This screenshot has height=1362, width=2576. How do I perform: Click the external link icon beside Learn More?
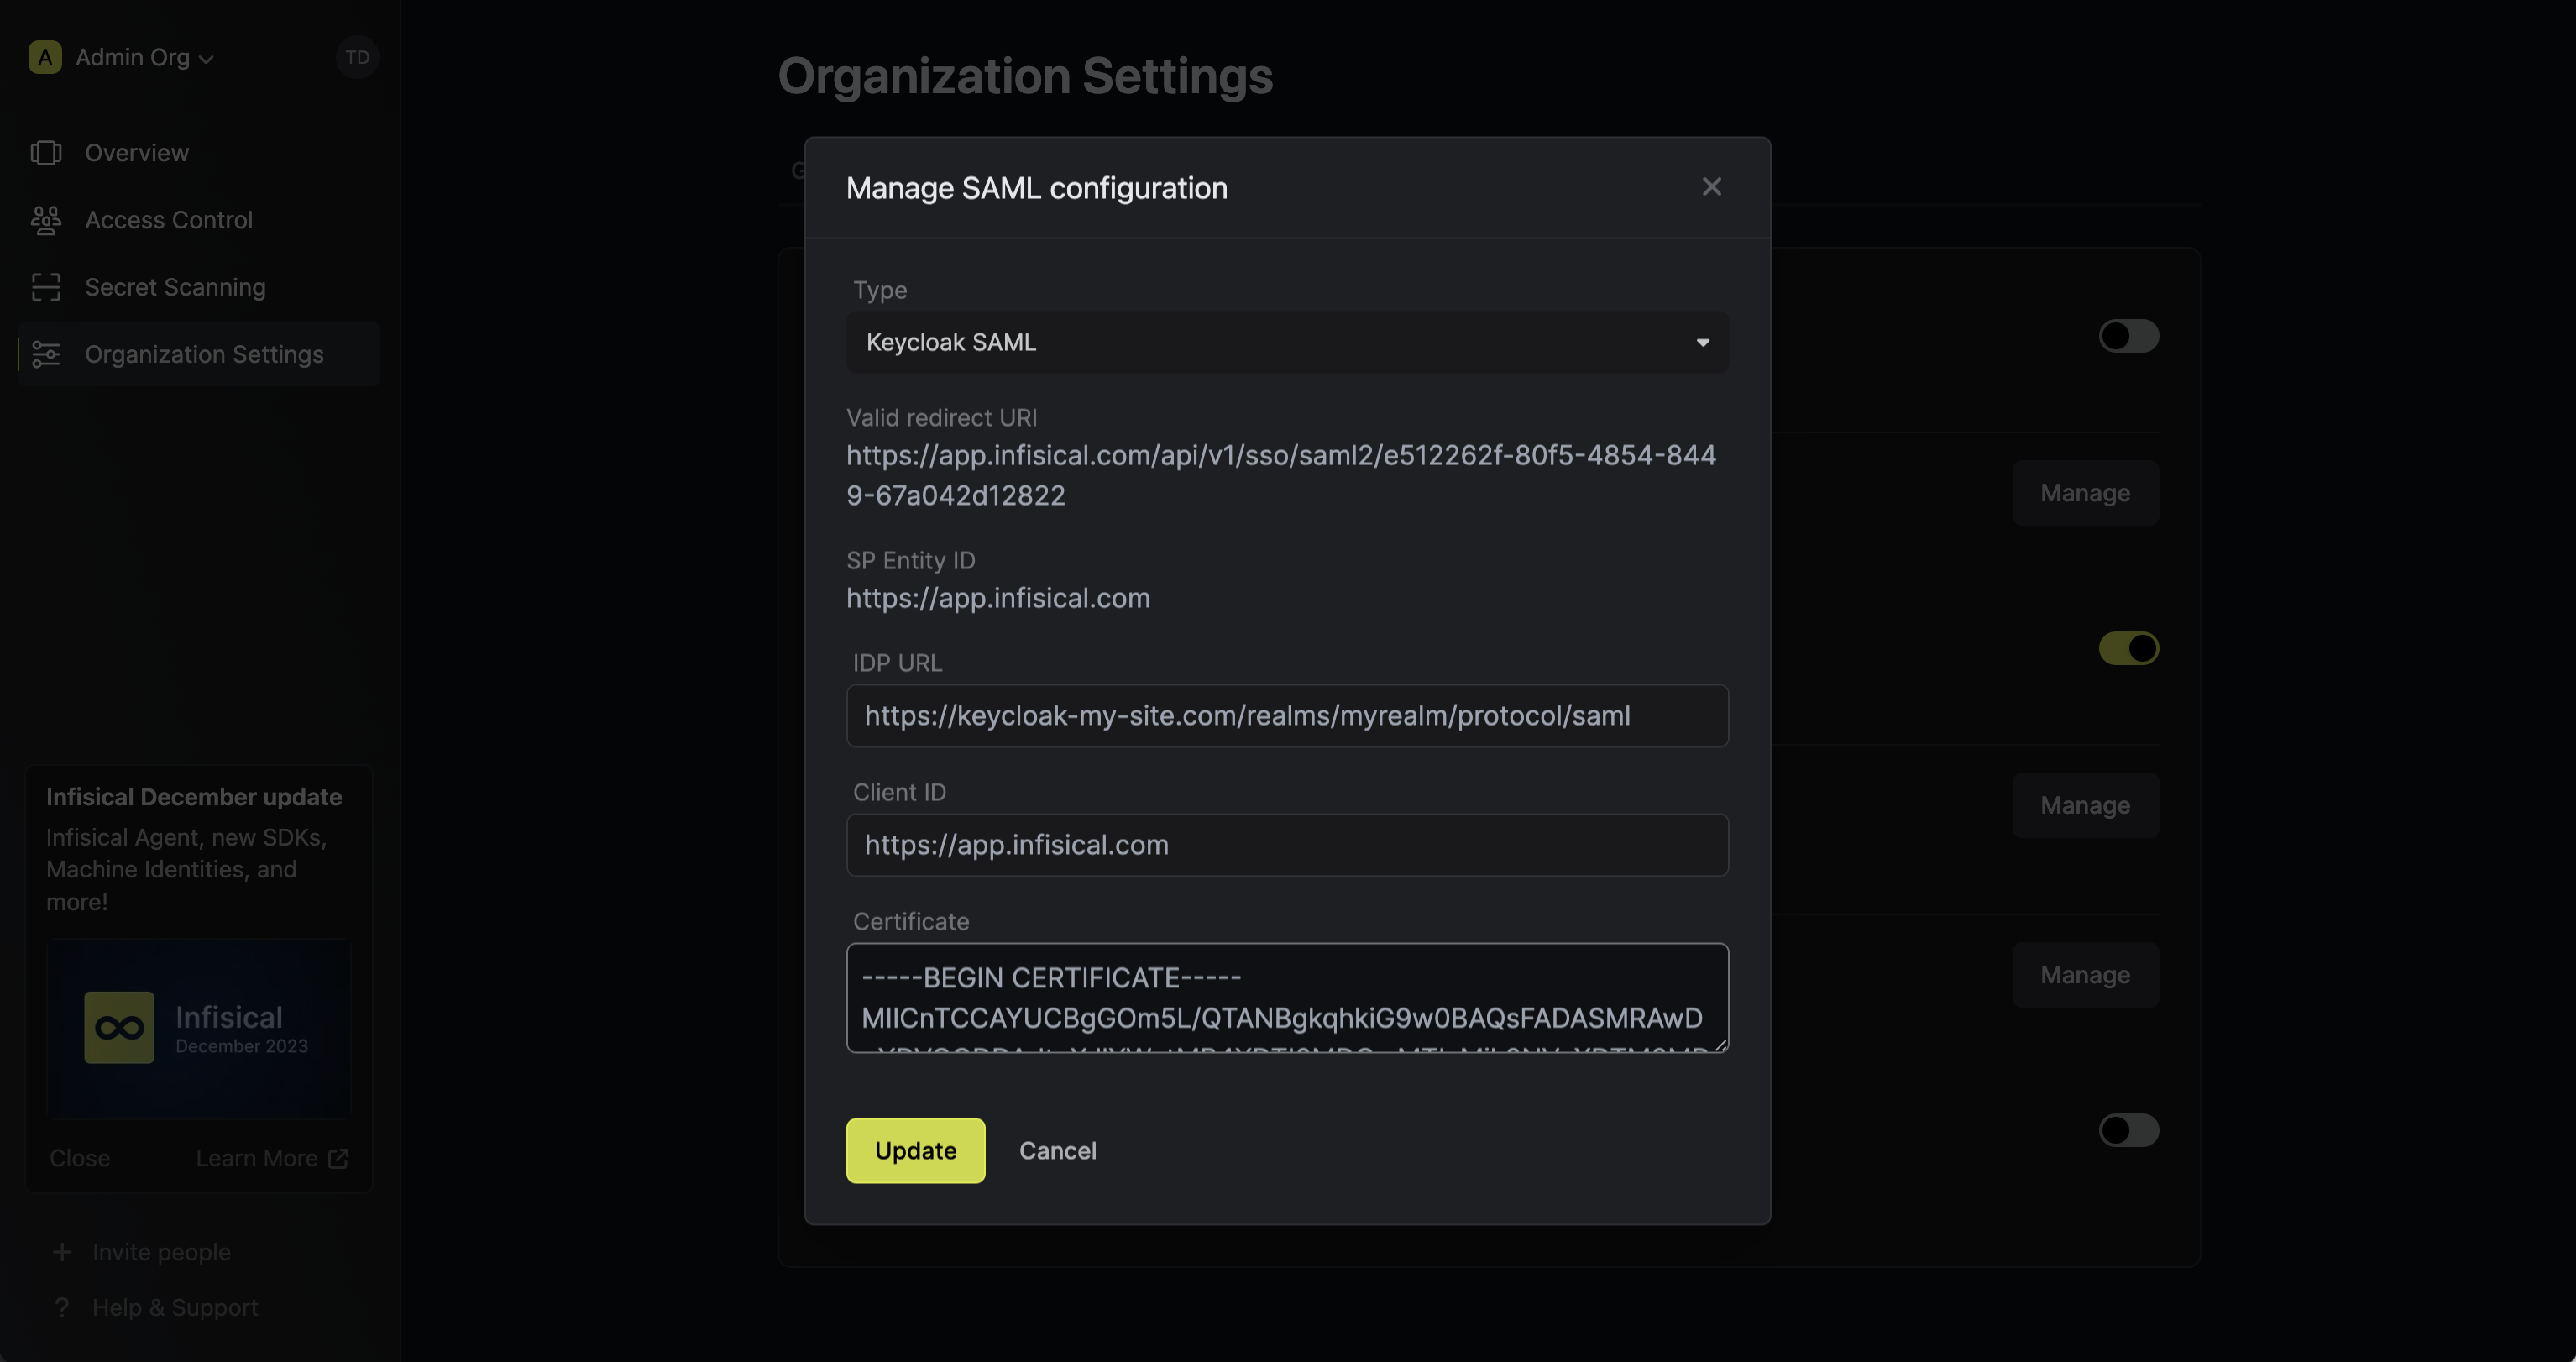[x=338, y=1158]
